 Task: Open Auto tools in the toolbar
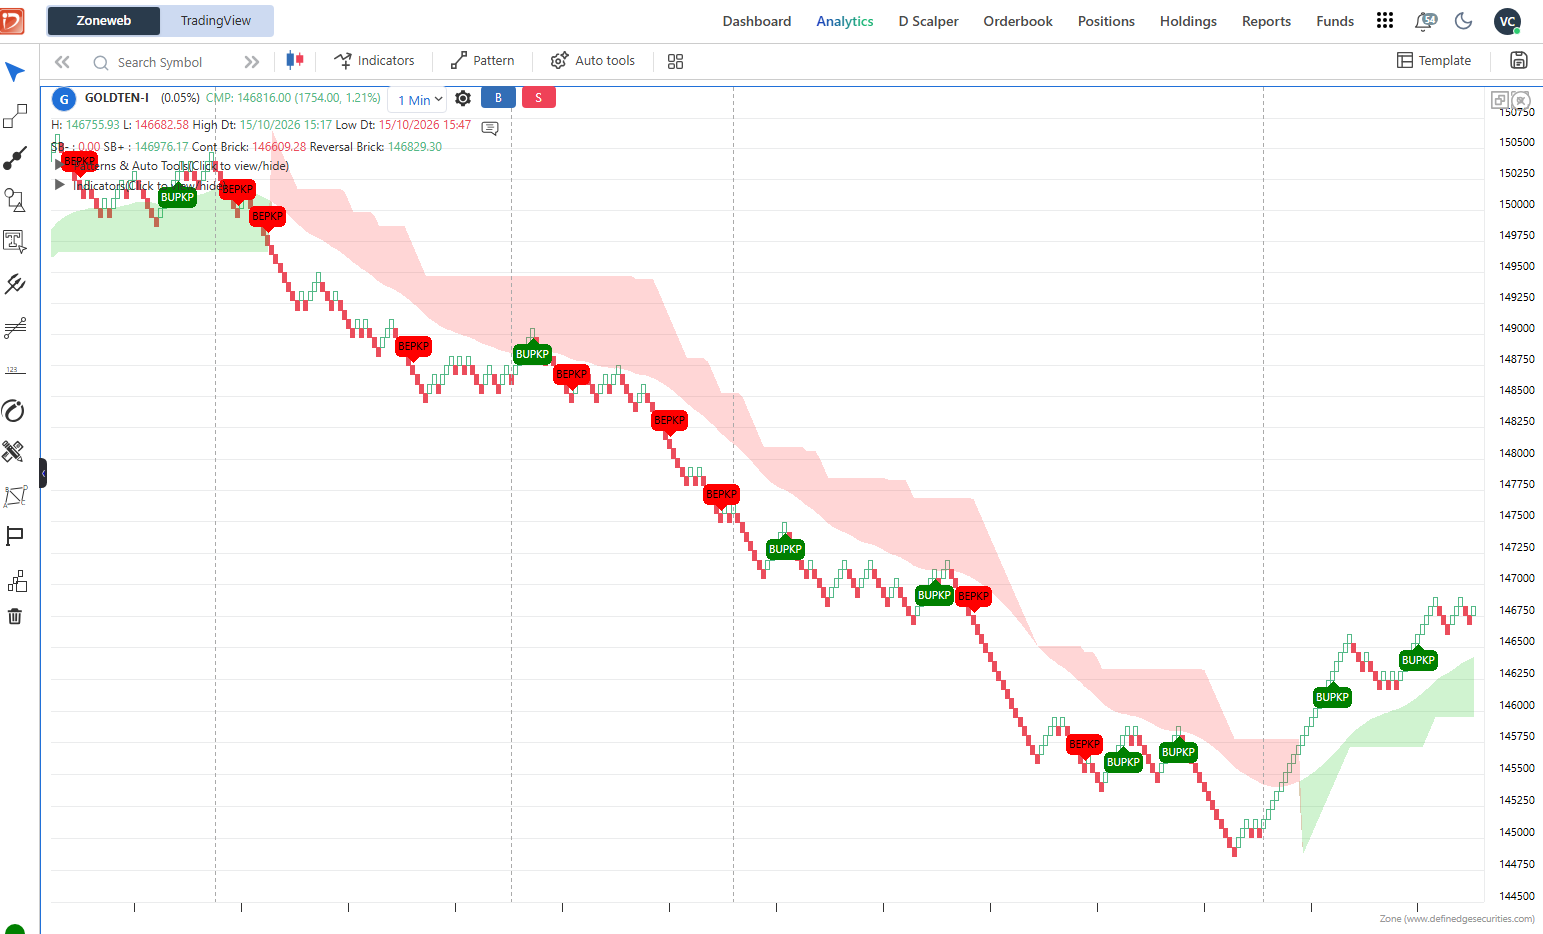593,61
